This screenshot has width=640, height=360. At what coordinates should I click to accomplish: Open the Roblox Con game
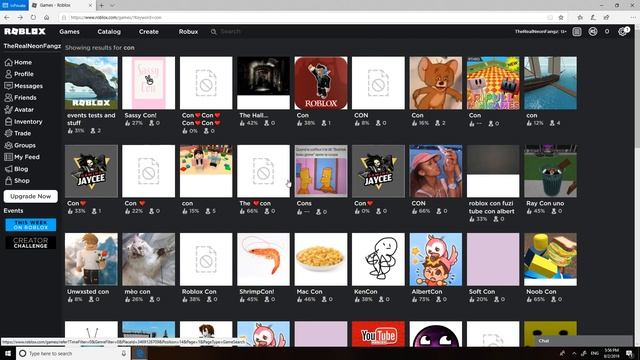(206, 260)
